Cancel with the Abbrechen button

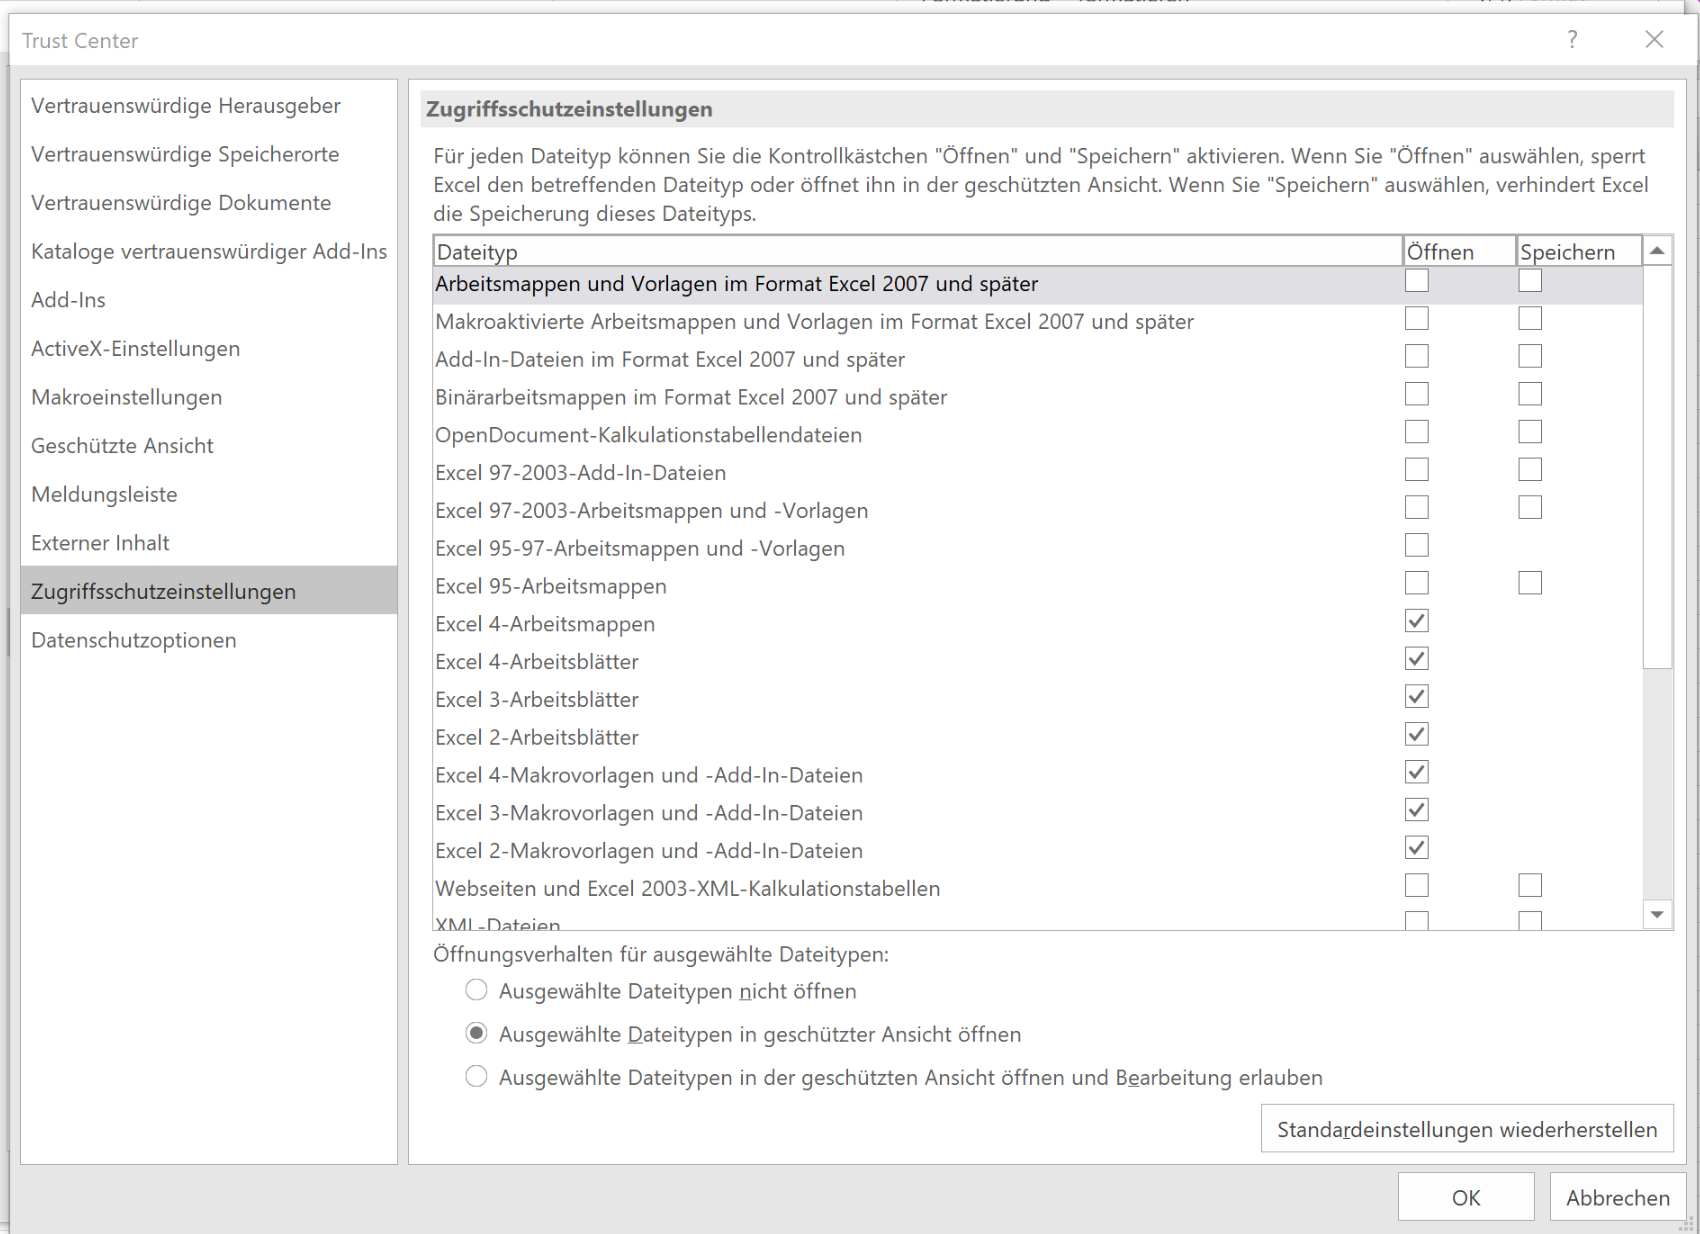click(x=1617, y=1197)
